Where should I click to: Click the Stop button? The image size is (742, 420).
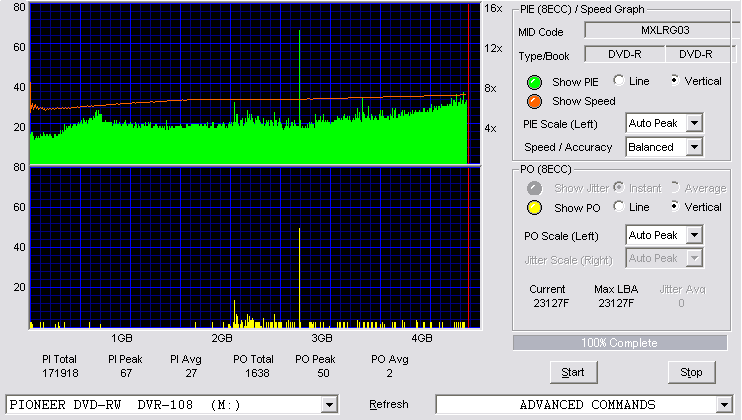click(691, 373)
